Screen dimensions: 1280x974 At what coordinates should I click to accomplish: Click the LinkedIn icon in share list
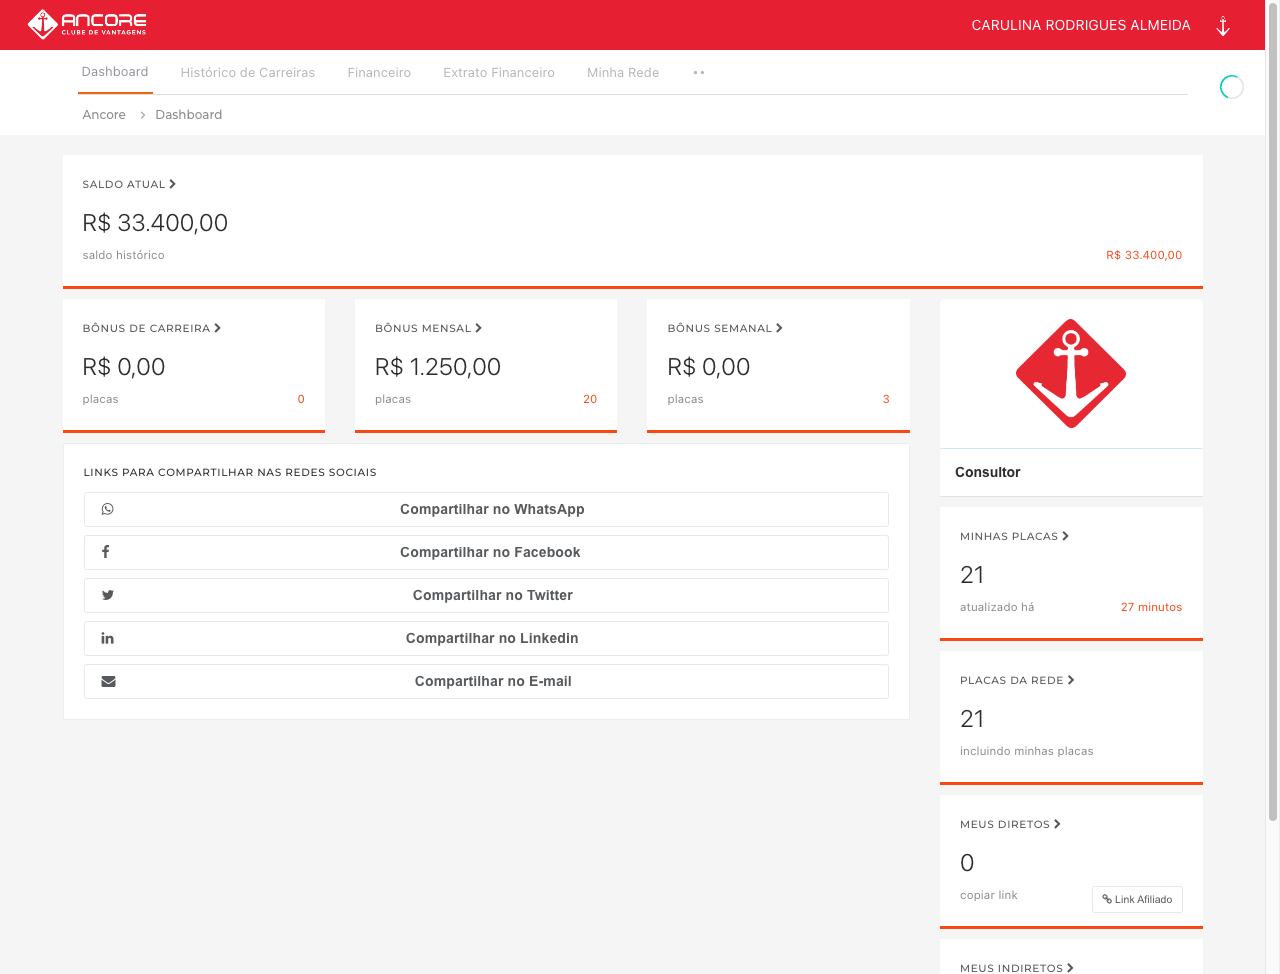pyautogui.click(x=108, y=638)
